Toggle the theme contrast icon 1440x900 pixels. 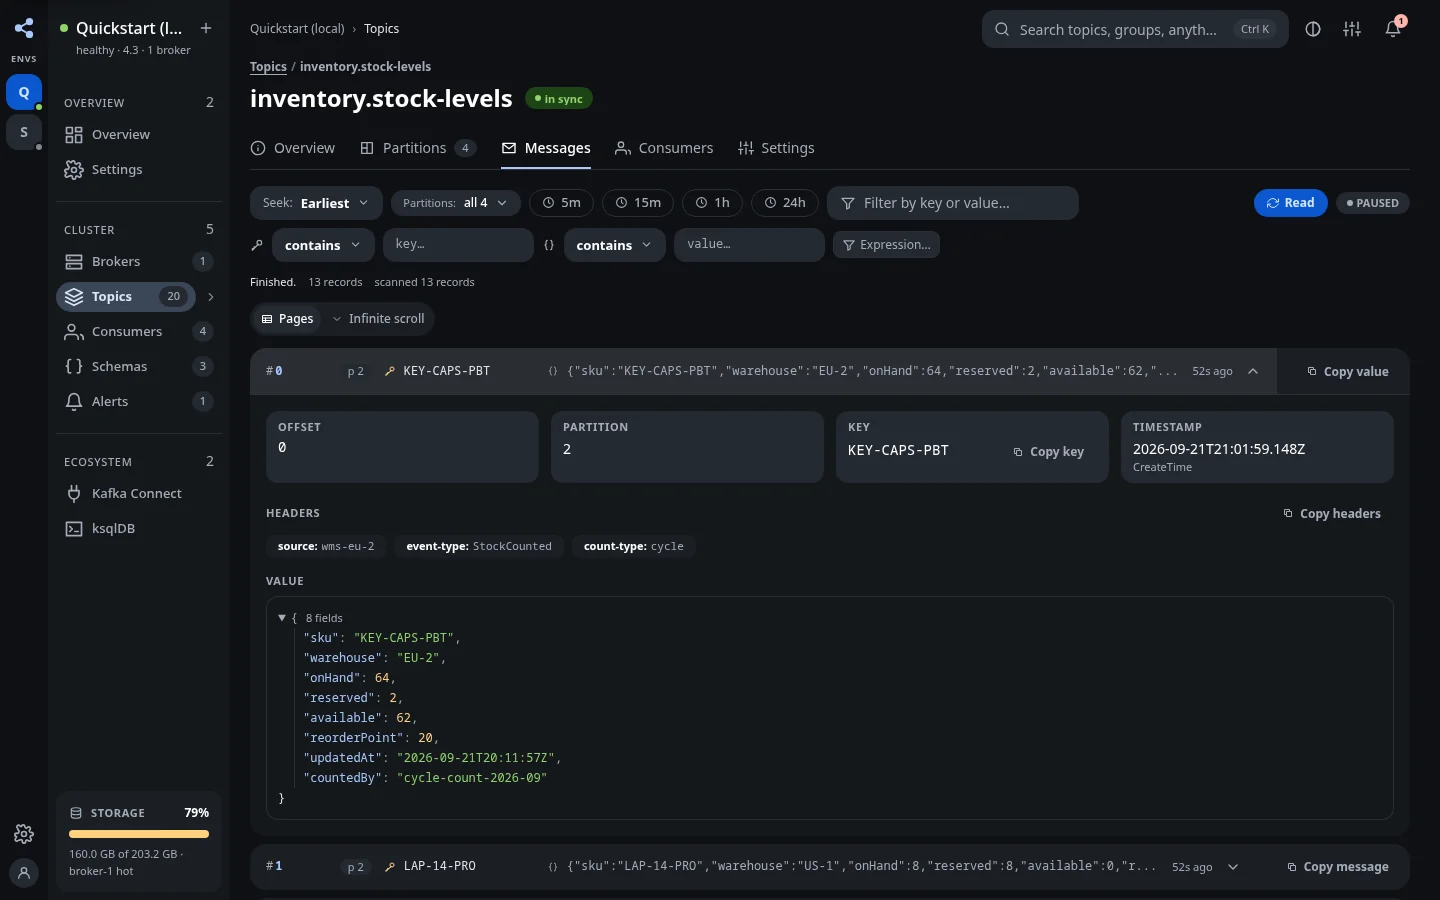click(1313, 29)
